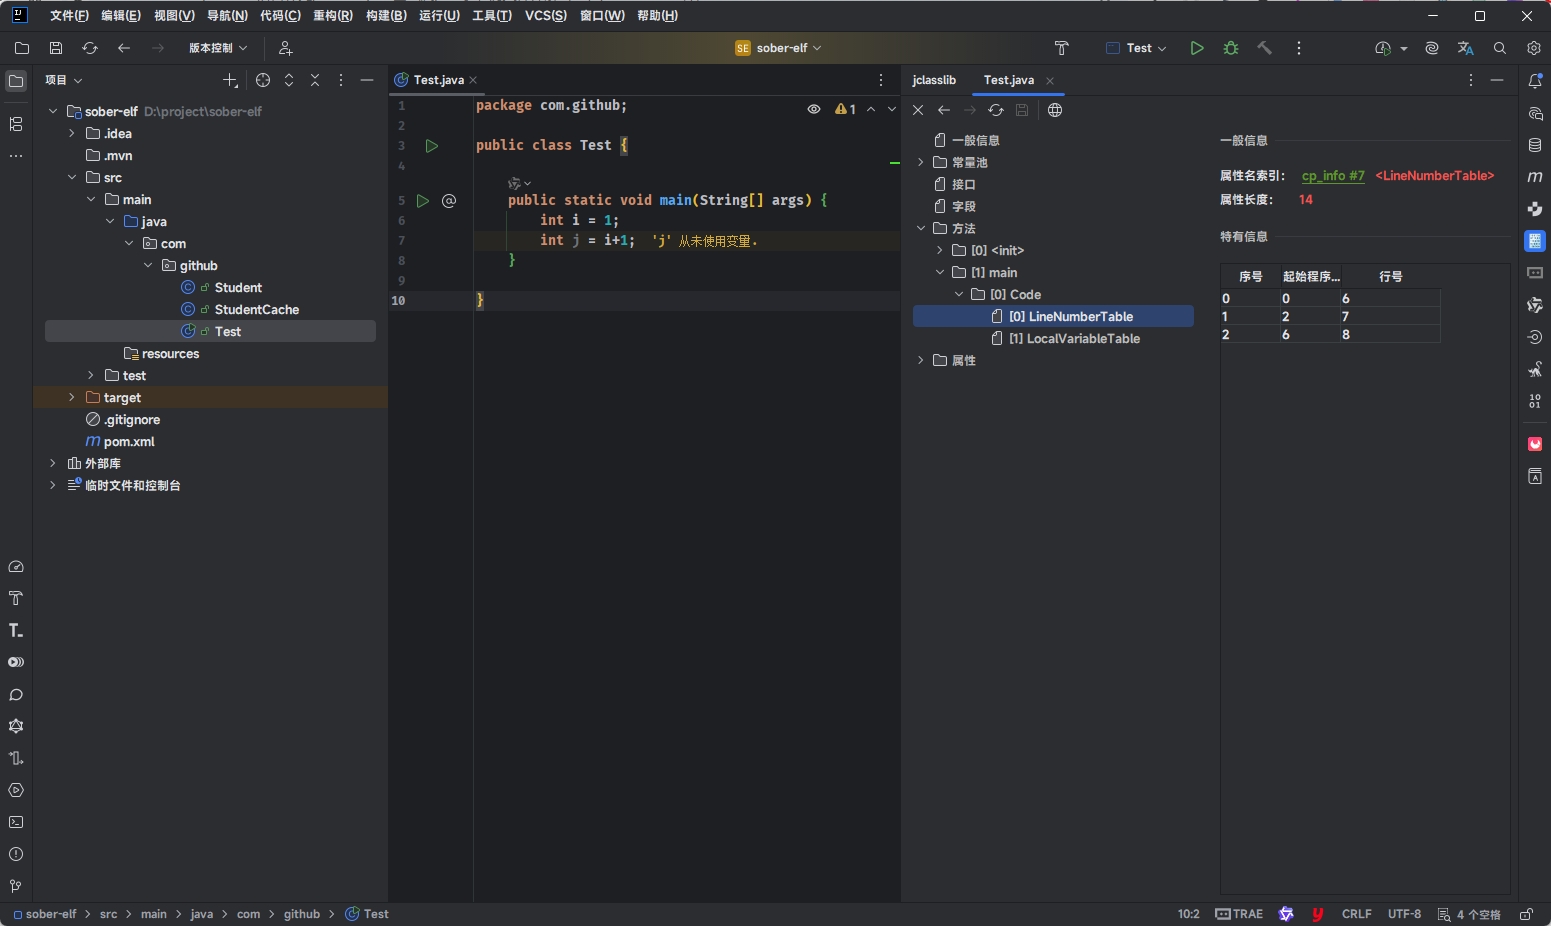
Task: Select LocalVariableTable in the tree
Action: (1082, 339)
